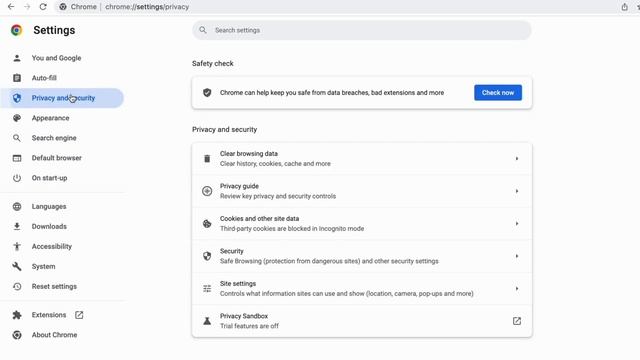
Task: Go to the Appearance section
Action: click(x=50, y=118)
